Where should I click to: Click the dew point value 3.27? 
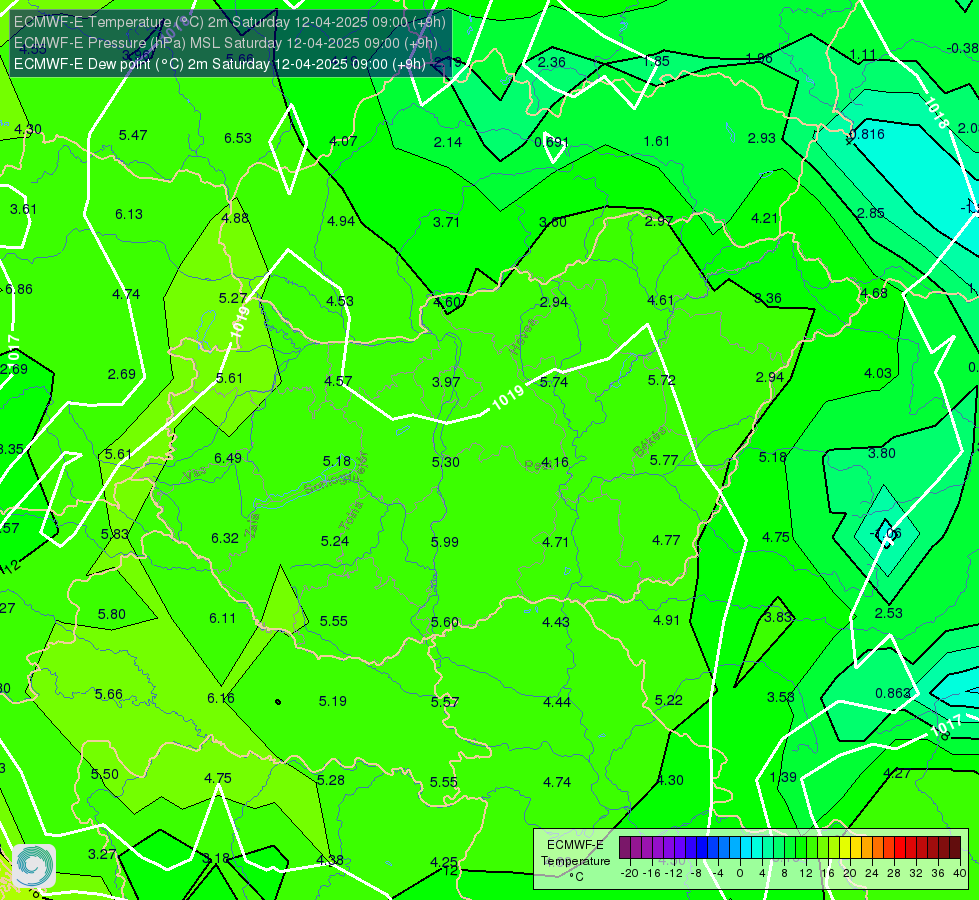[x=102, y=854]
